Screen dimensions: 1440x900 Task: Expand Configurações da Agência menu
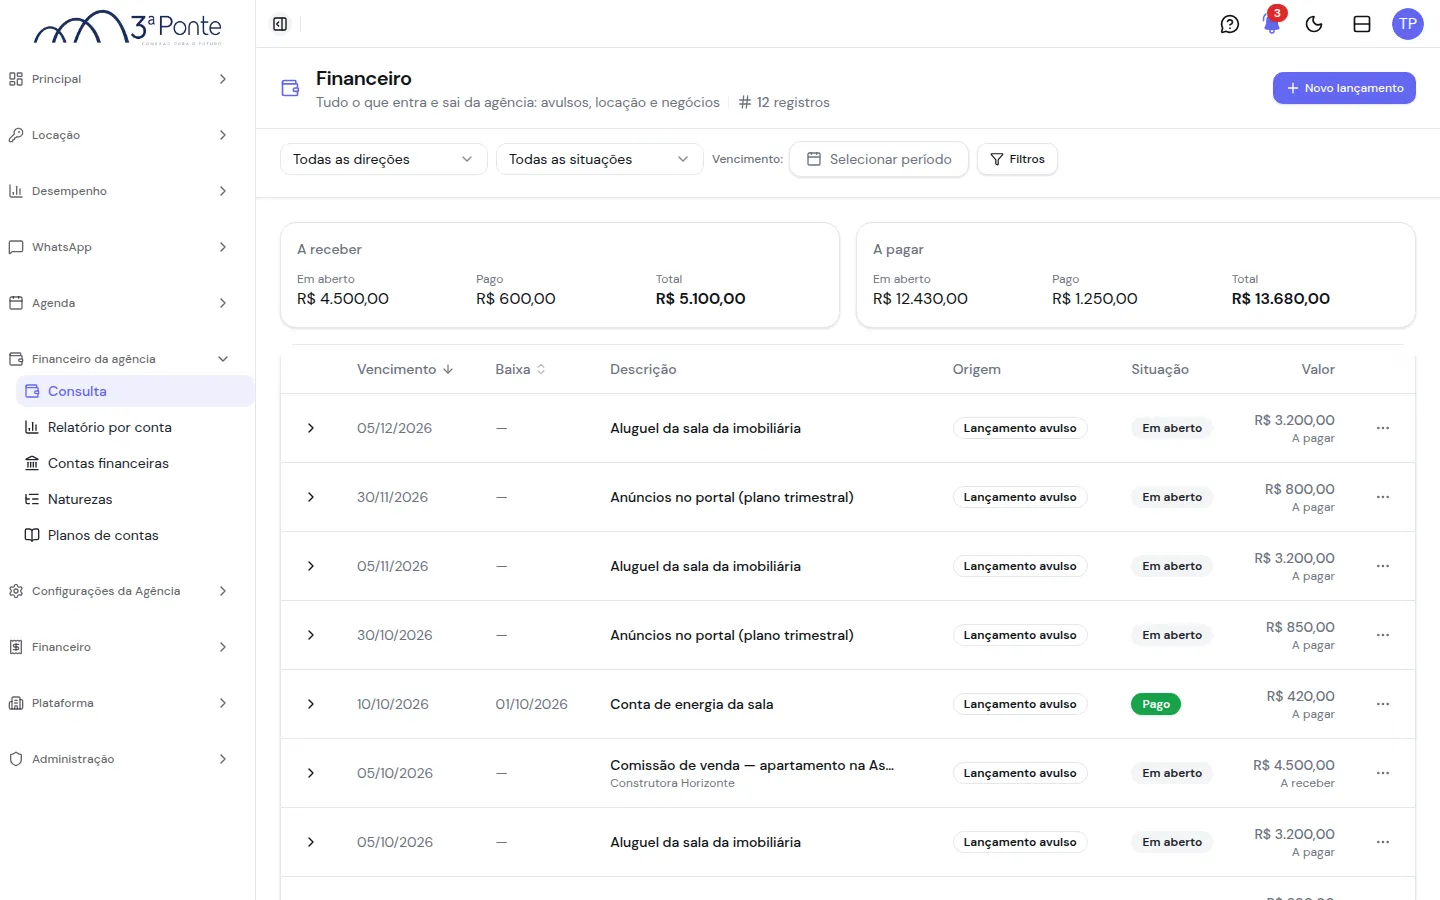point(120,591)
